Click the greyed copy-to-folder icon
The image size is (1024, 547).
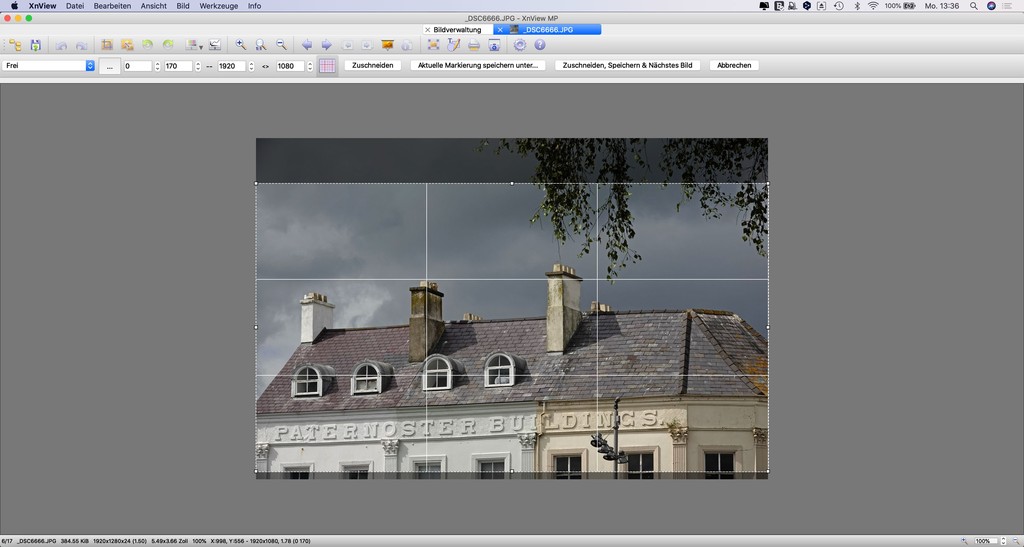[408, 45]
